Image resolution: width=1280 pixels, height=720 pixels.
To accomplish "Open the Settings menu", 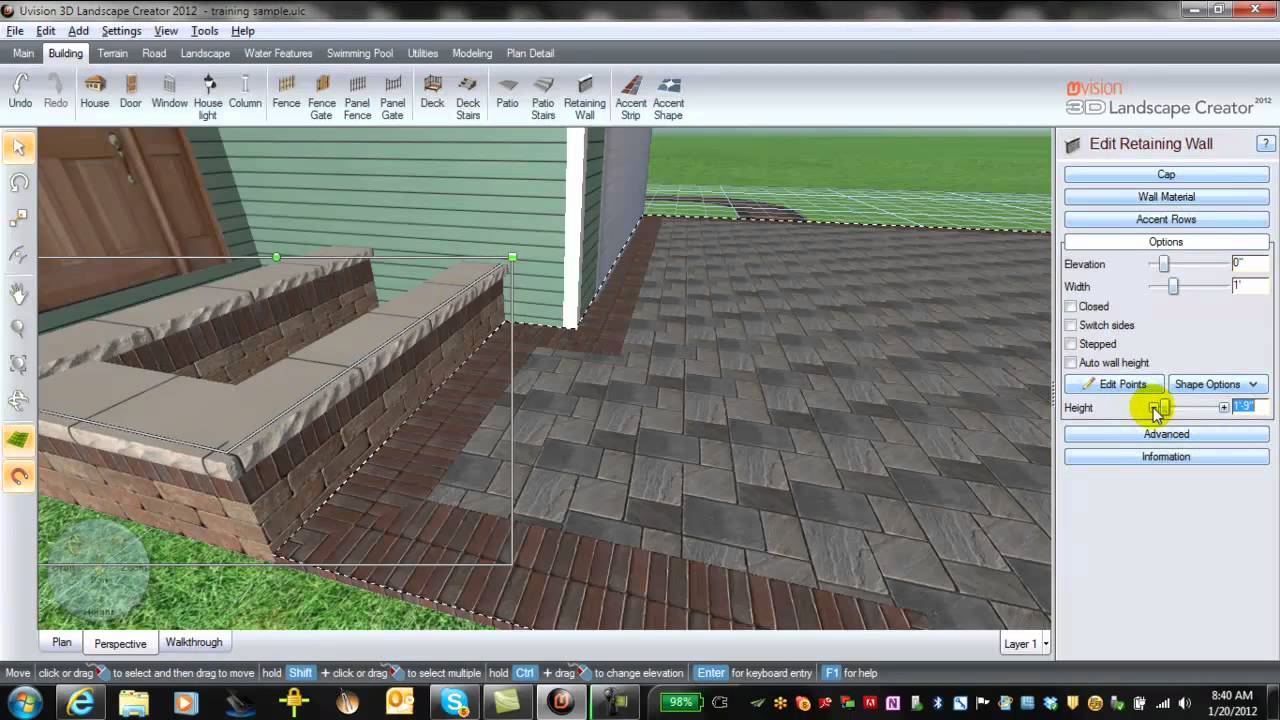I will click(121, 31).
